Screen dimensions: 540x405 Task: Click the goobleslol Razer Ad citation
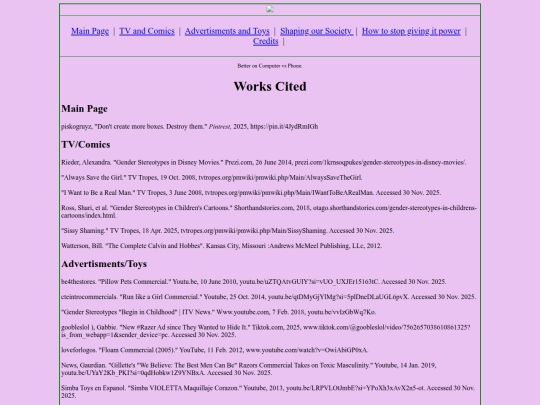coord(266,331)
